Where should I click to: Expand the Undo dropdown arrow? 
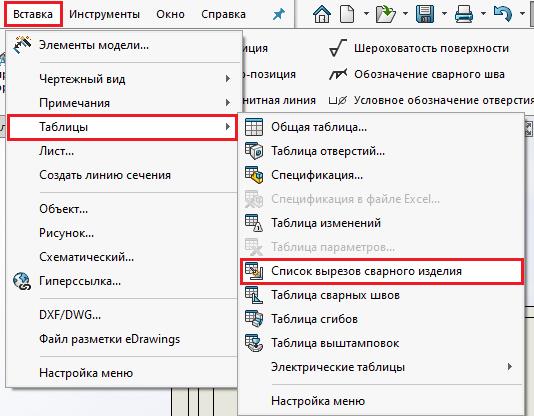pyautogui.click(x=522, y=14)
